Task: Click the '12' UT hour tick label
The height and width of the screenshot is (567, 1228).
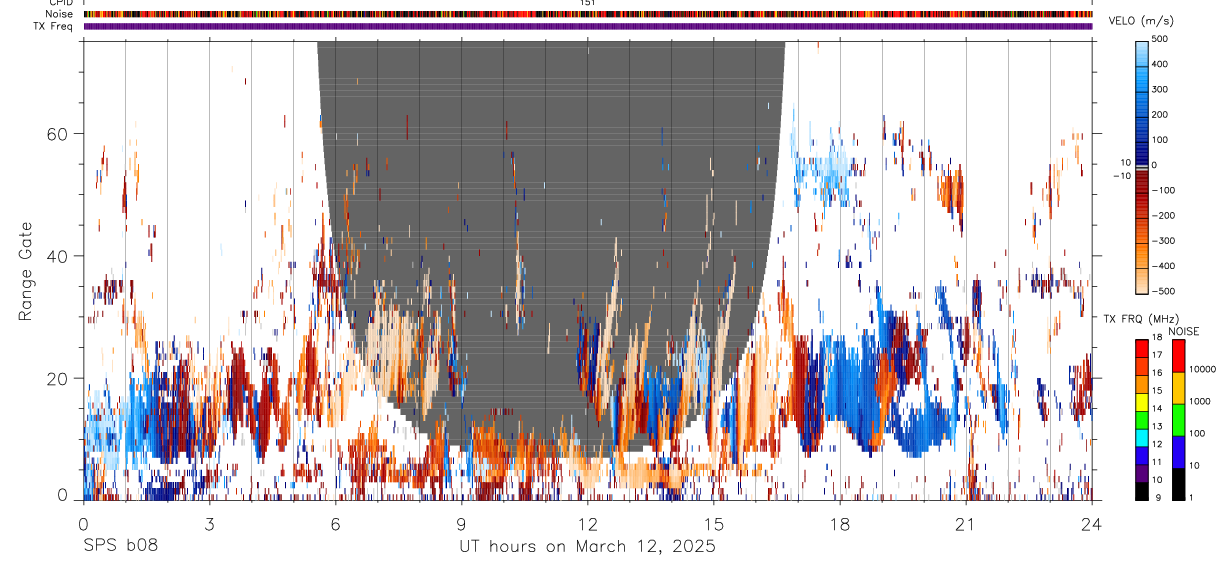Action: click(587, 523)
